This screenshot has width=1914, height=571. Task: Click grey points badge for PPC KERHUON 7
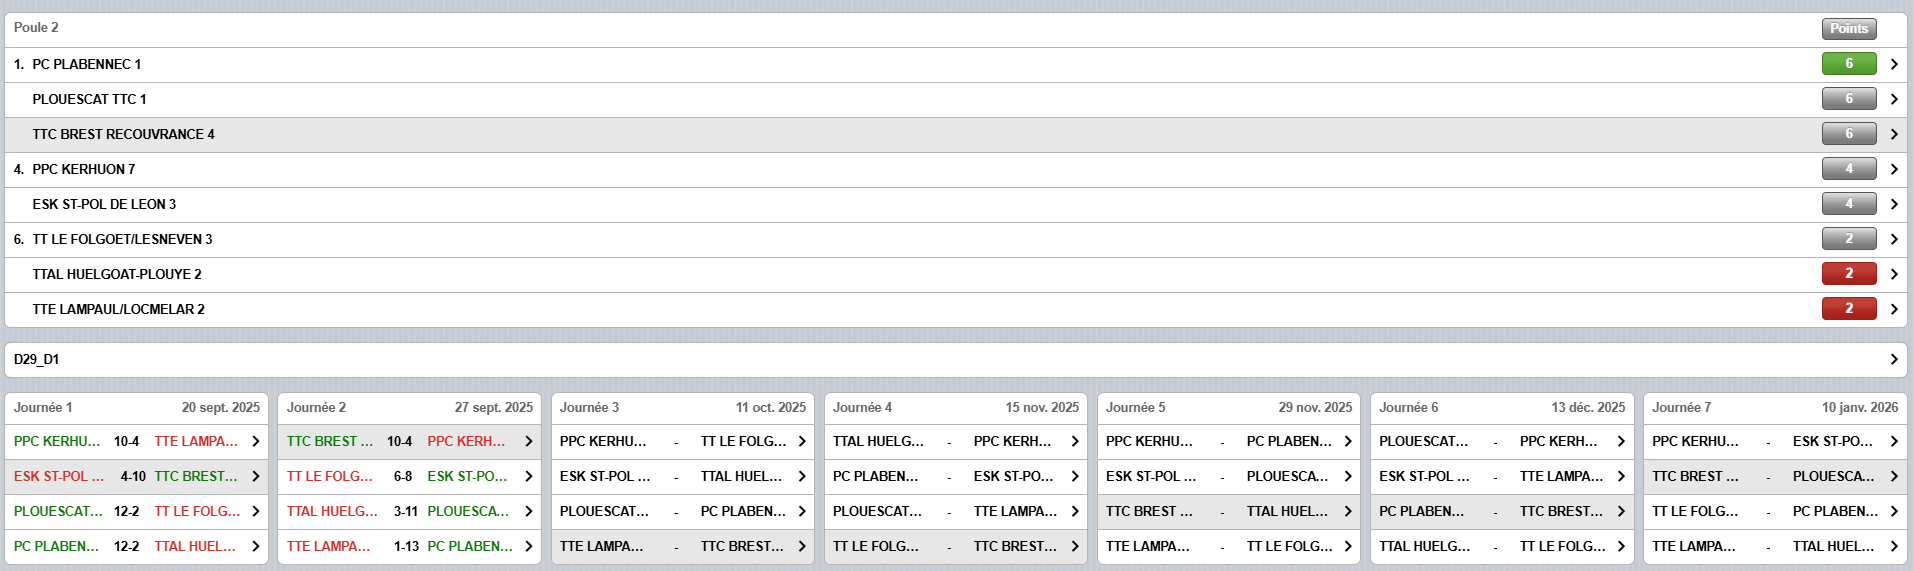(1848, 169)
